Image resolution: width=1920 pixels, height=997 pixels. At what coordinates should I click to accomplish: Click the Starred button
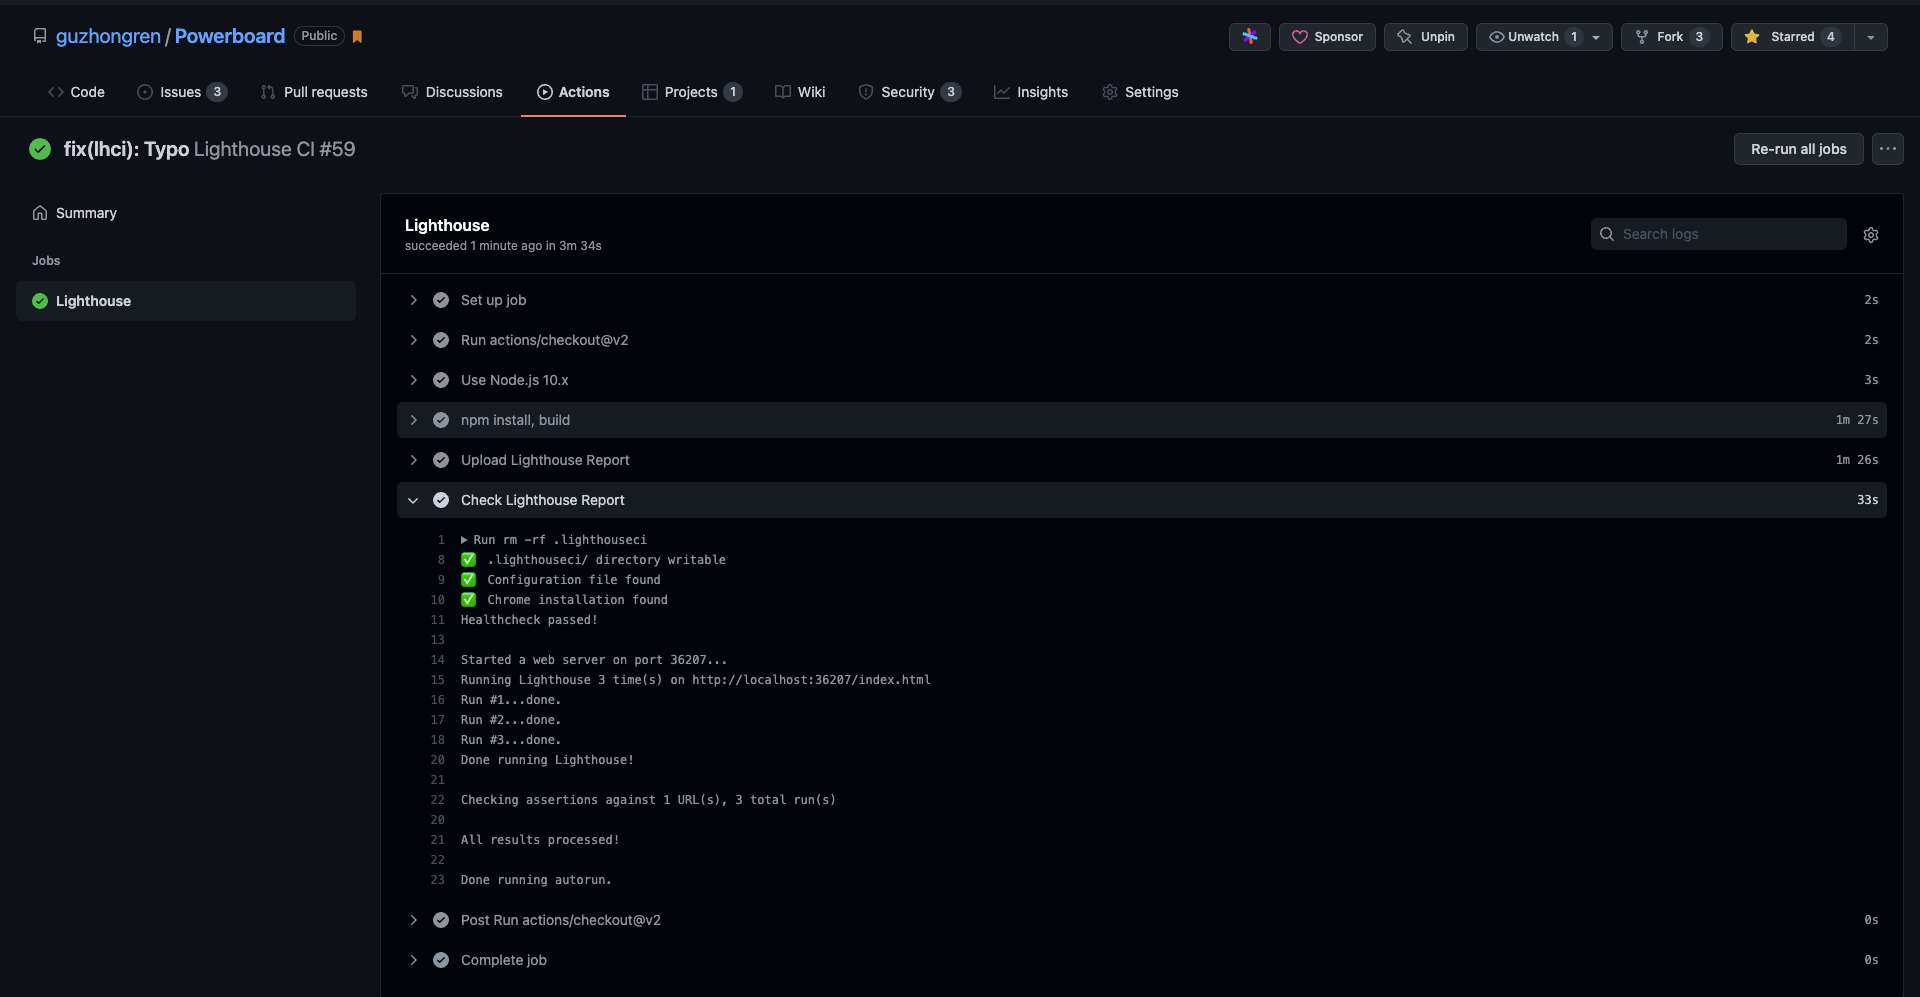[x=1793, y=36]
